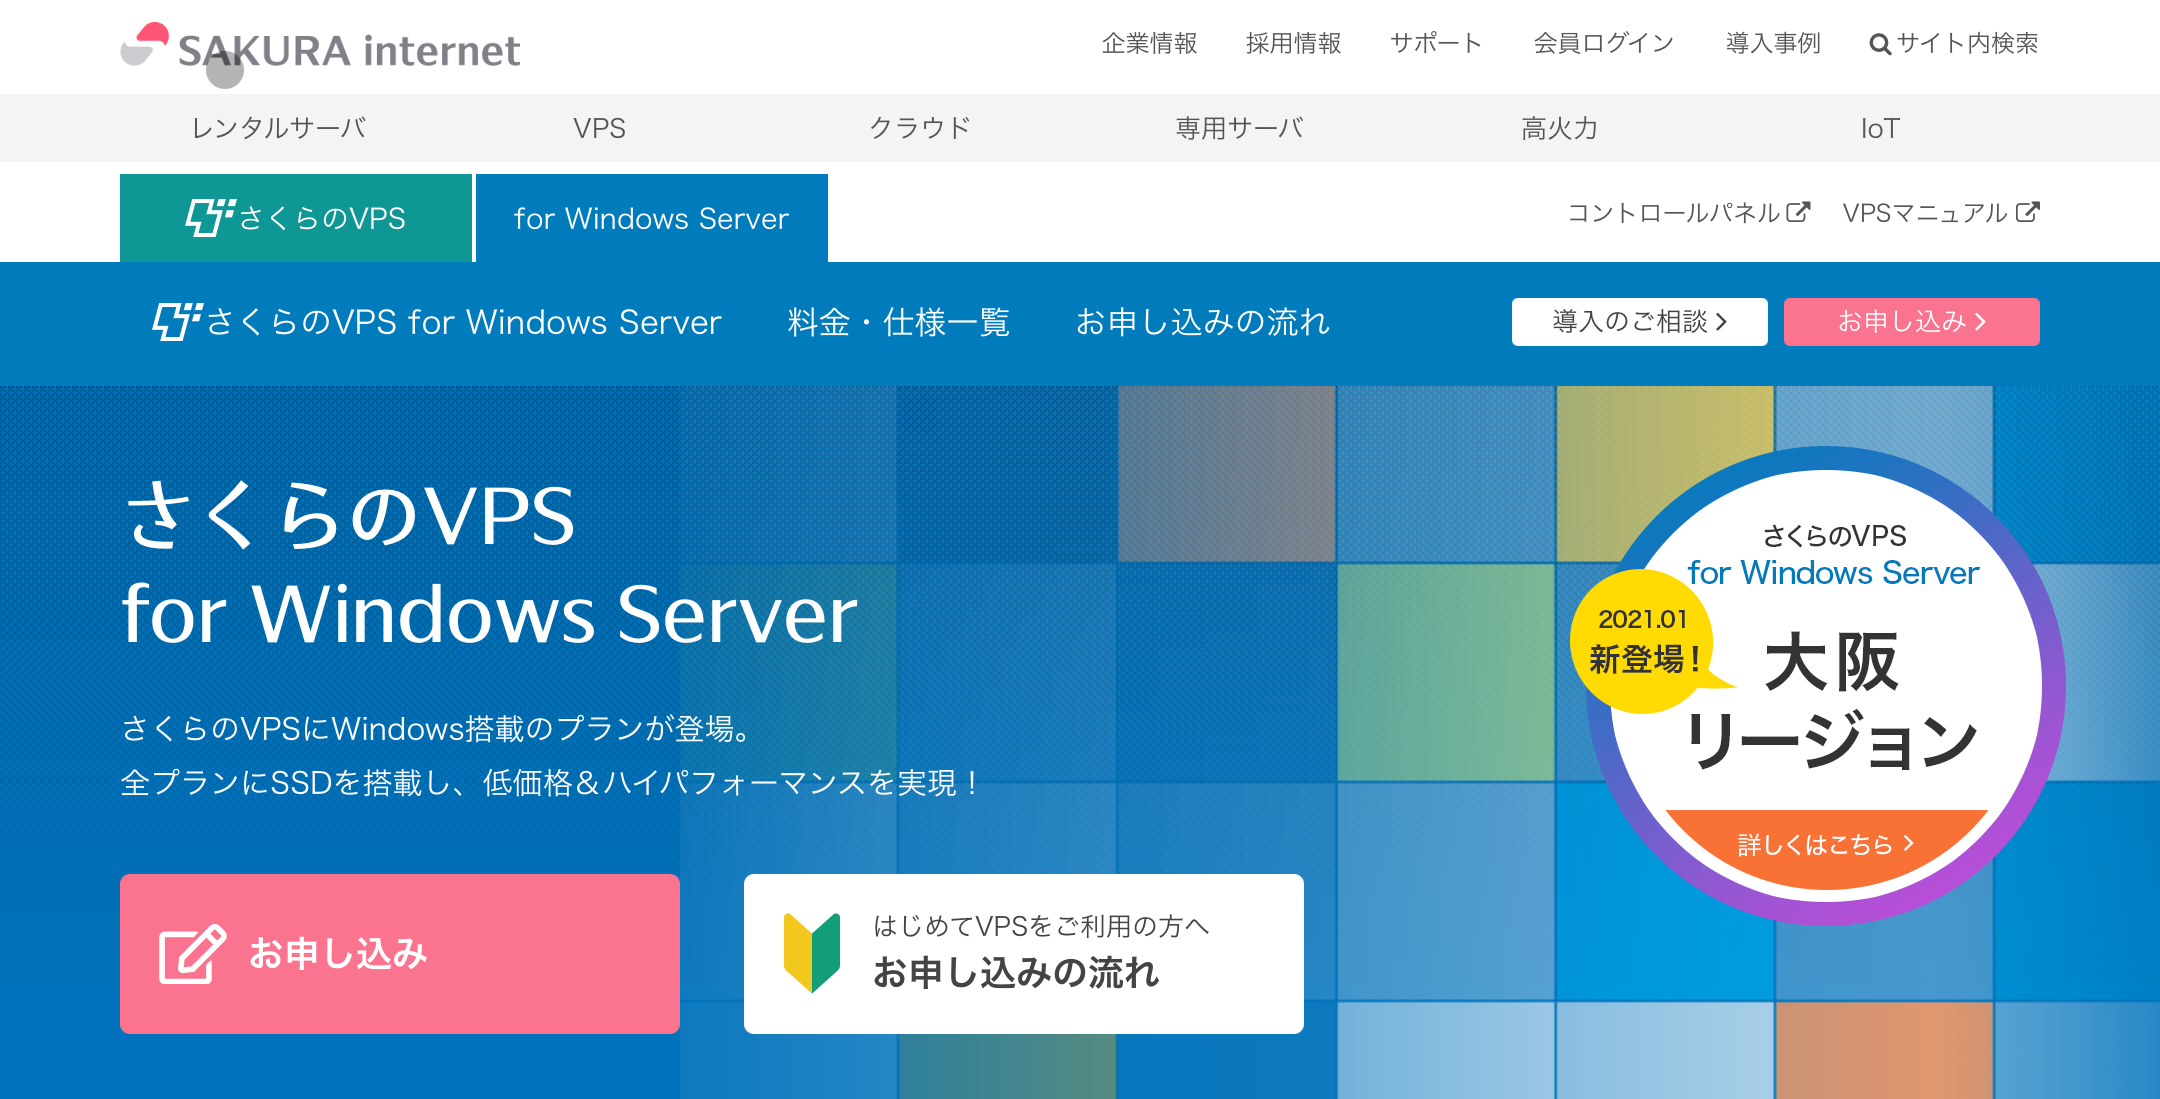Open the 会員ログイン link

tap(1603, 43)
